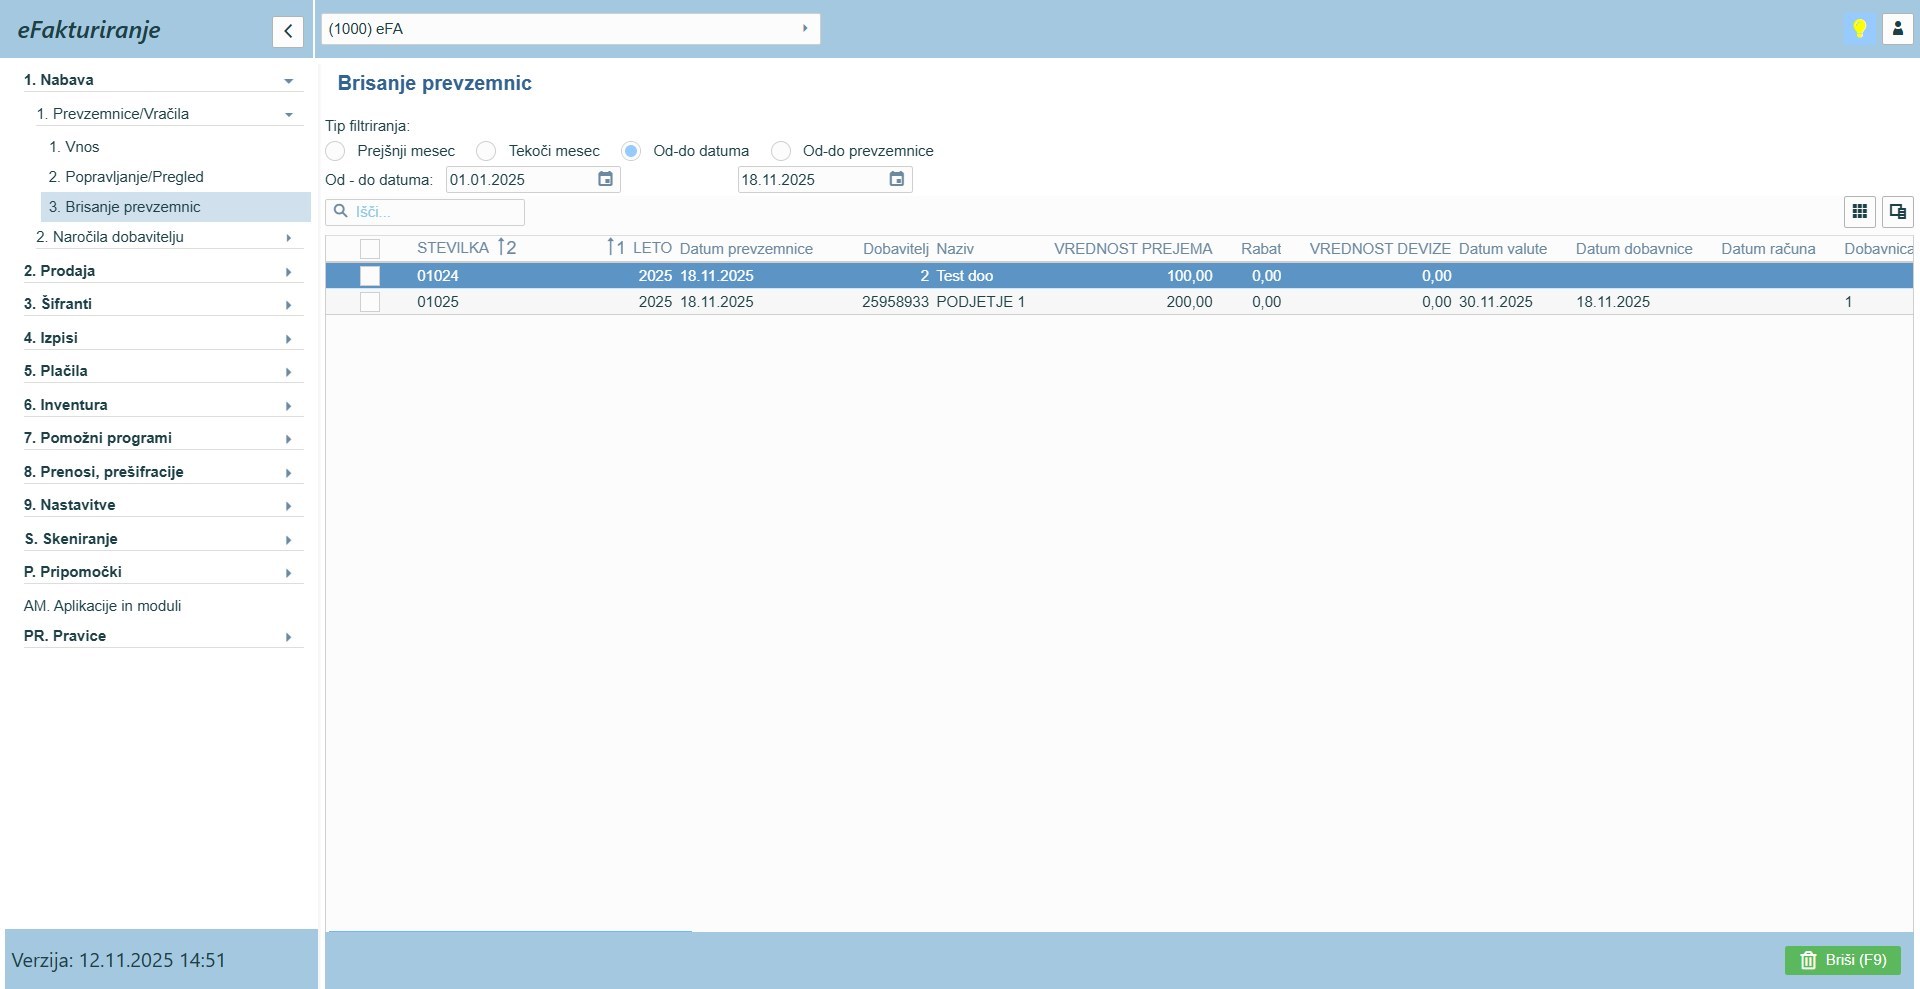Select the Od-do prevzemnice filter option

(781, 151)
